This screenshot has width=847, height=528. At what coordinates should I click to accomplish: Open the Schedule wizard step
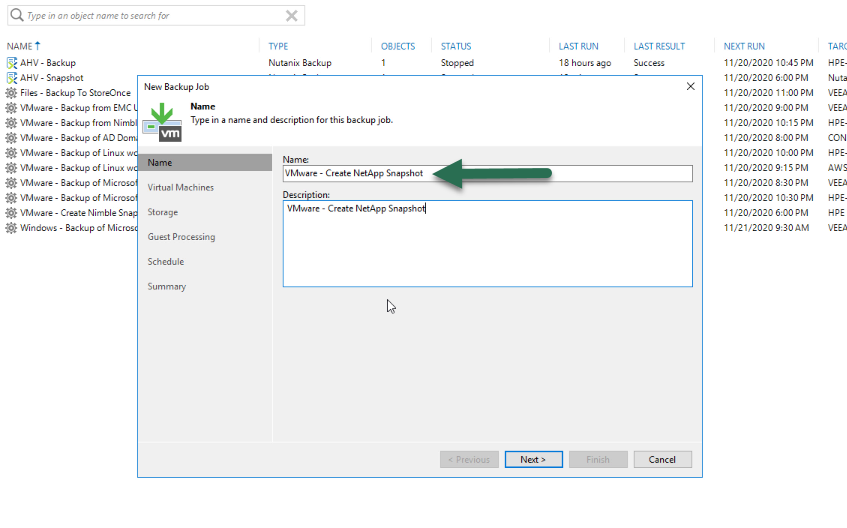(165, 262)
